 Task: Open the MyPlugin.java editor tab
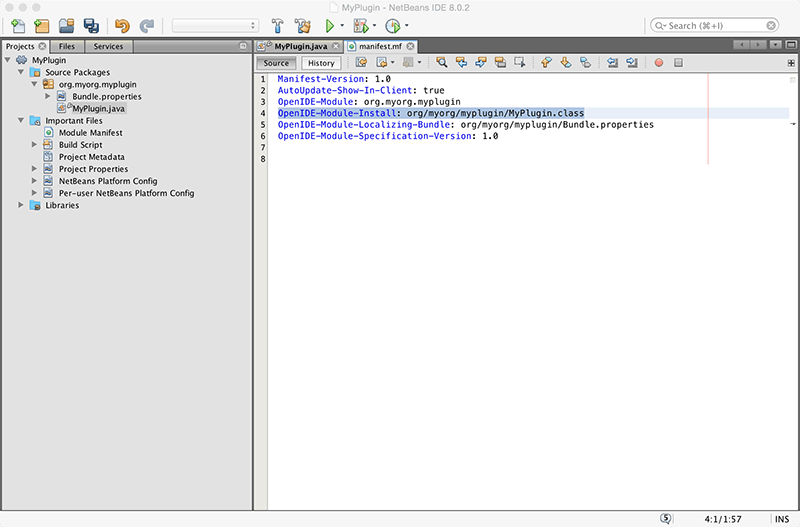pyautogui.click(x=301, y=46)
